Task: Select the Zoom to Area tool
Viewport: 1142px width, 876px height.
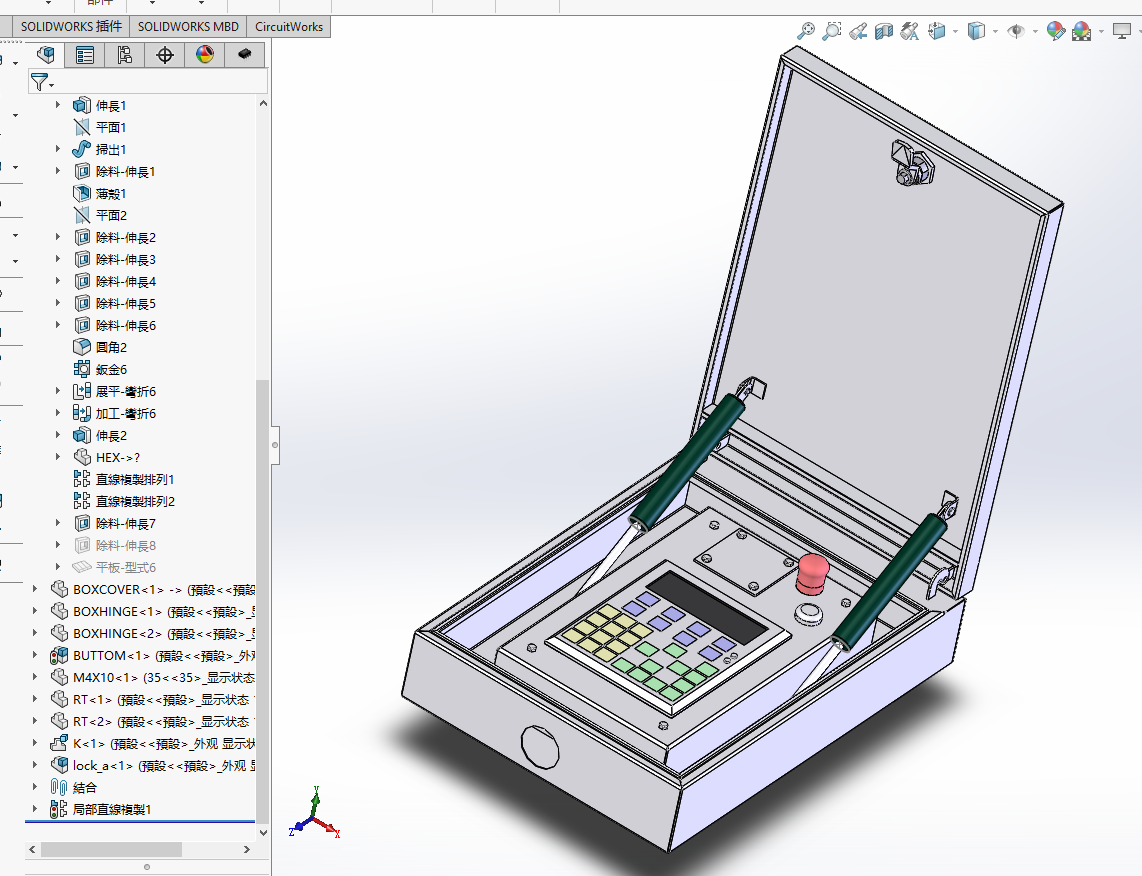Action: (831, 31)
